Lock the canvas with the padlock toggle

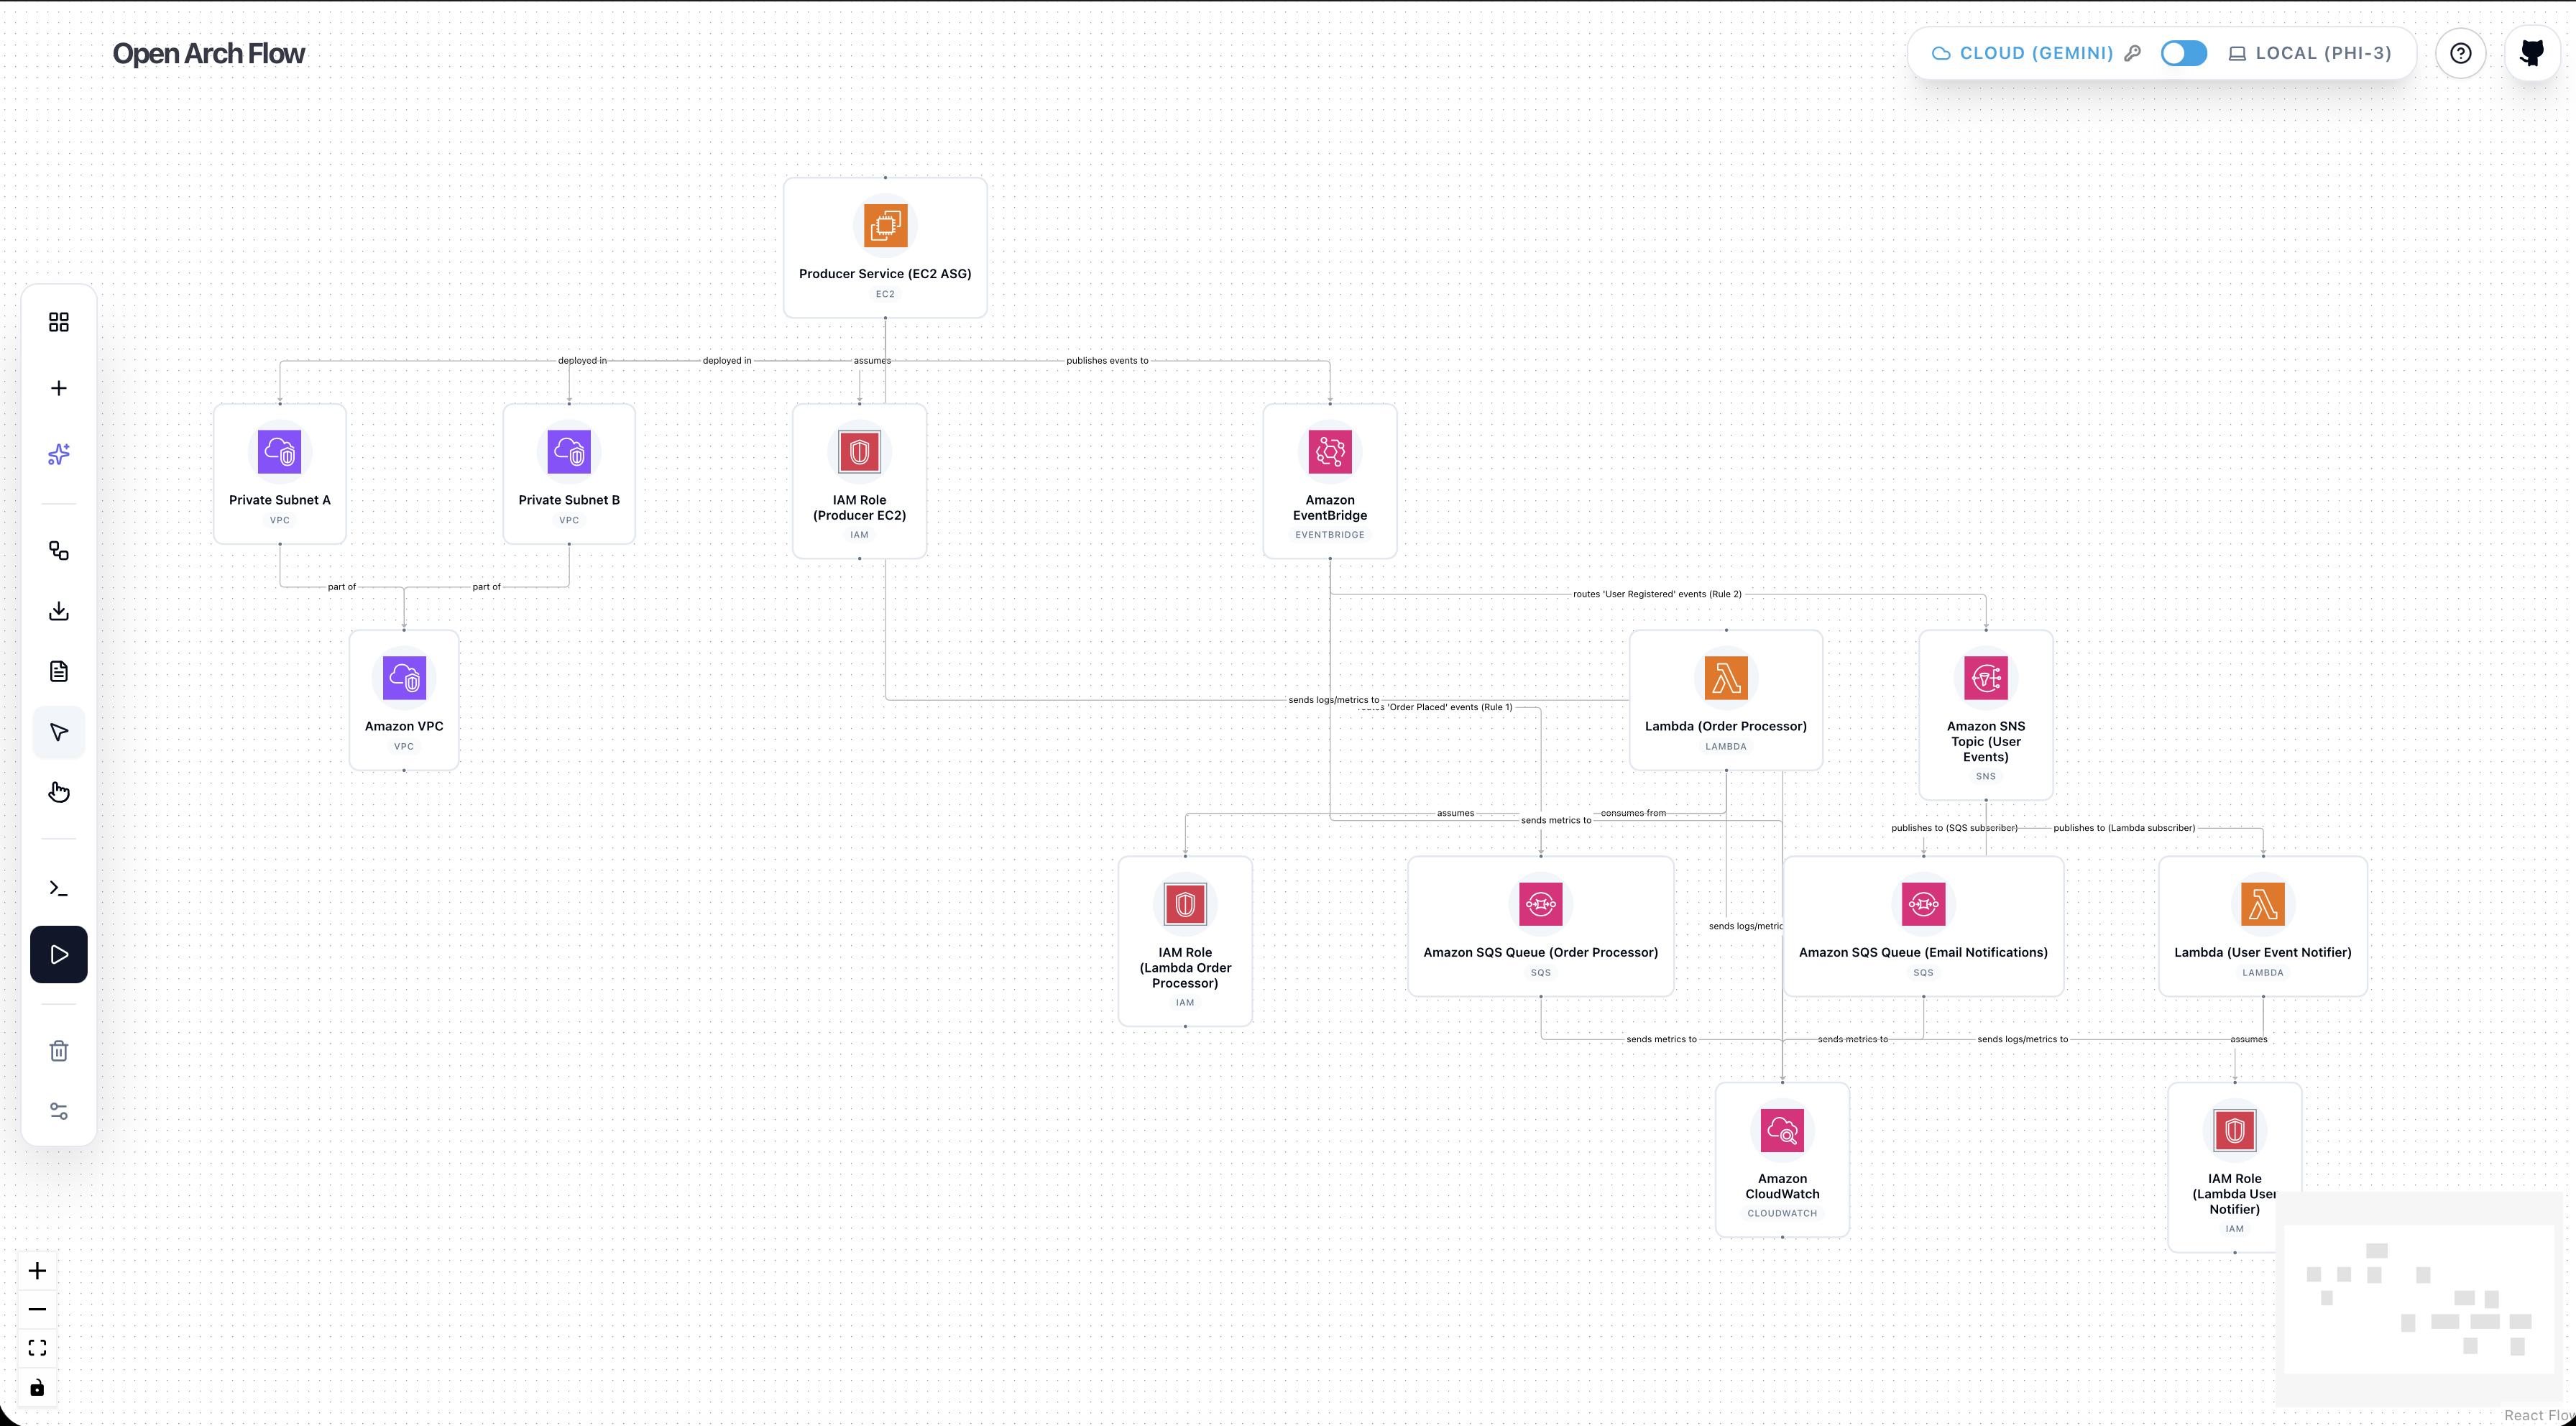click(x=38, y=1387)
